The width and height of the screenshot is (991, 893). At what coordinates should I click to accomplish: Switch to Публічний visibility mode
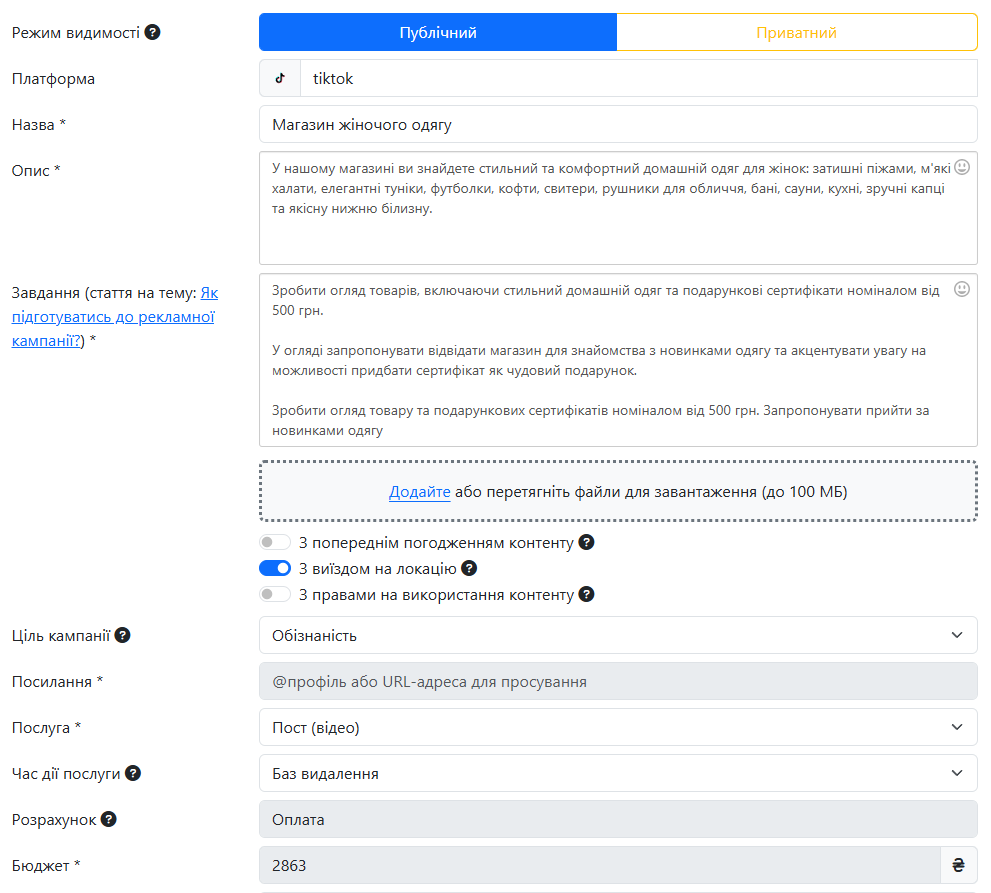click(438, 32)
